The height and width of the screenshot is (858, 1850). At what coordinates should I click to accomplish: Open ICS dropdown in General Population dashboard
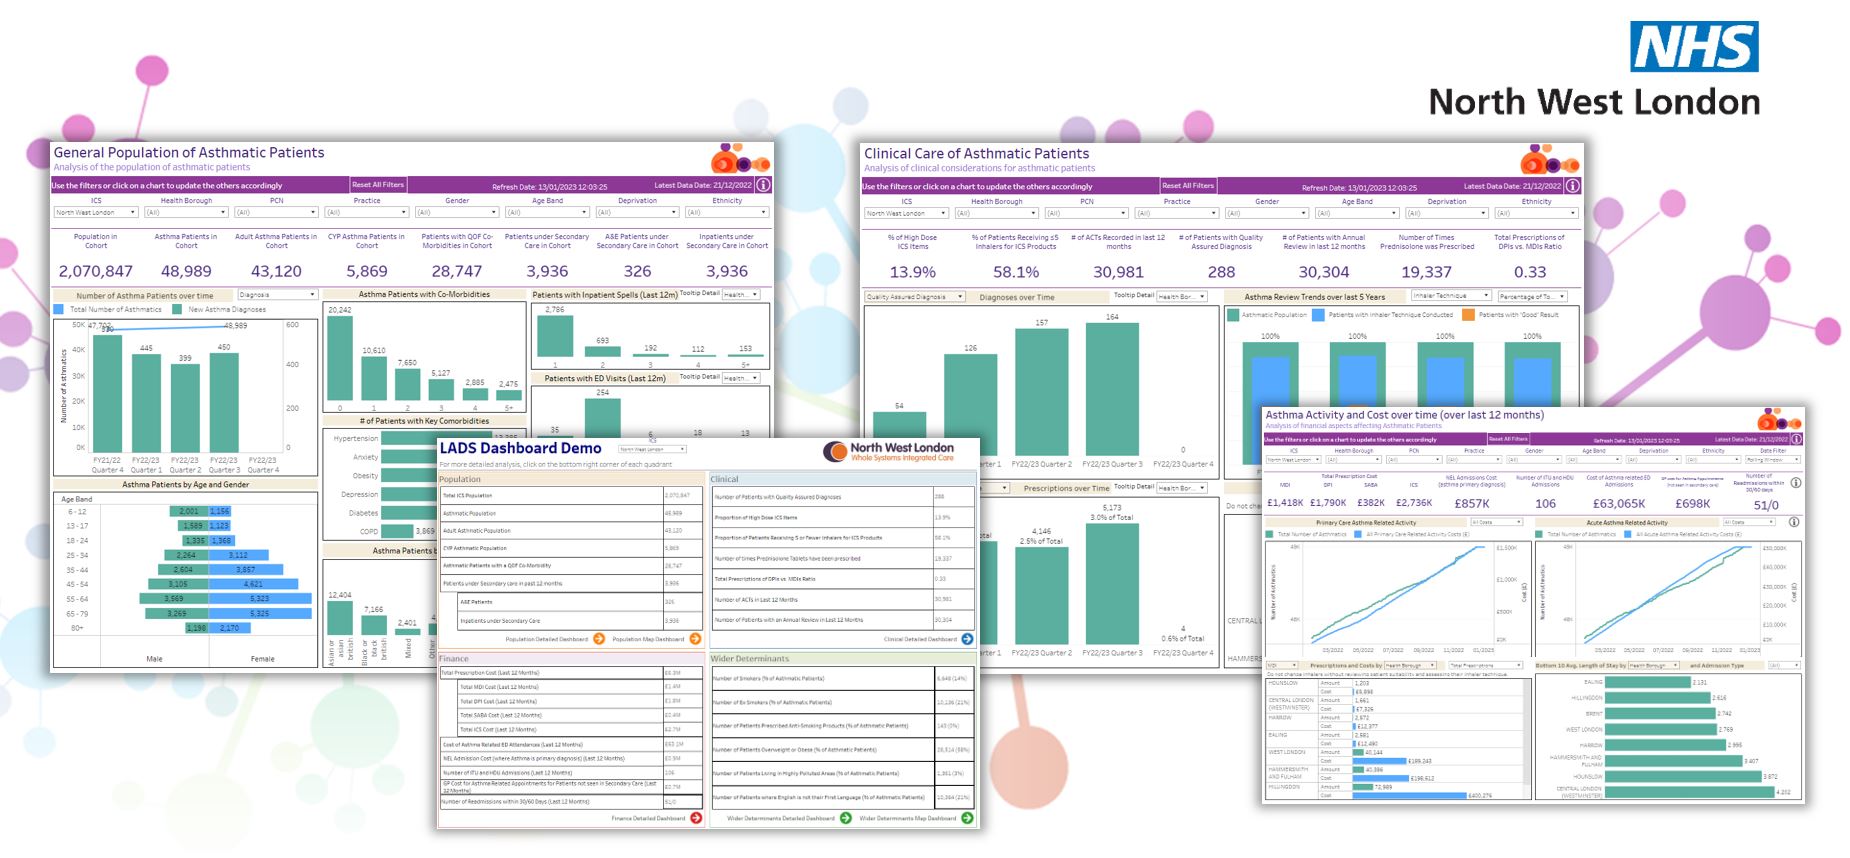[x=96, y=212]
